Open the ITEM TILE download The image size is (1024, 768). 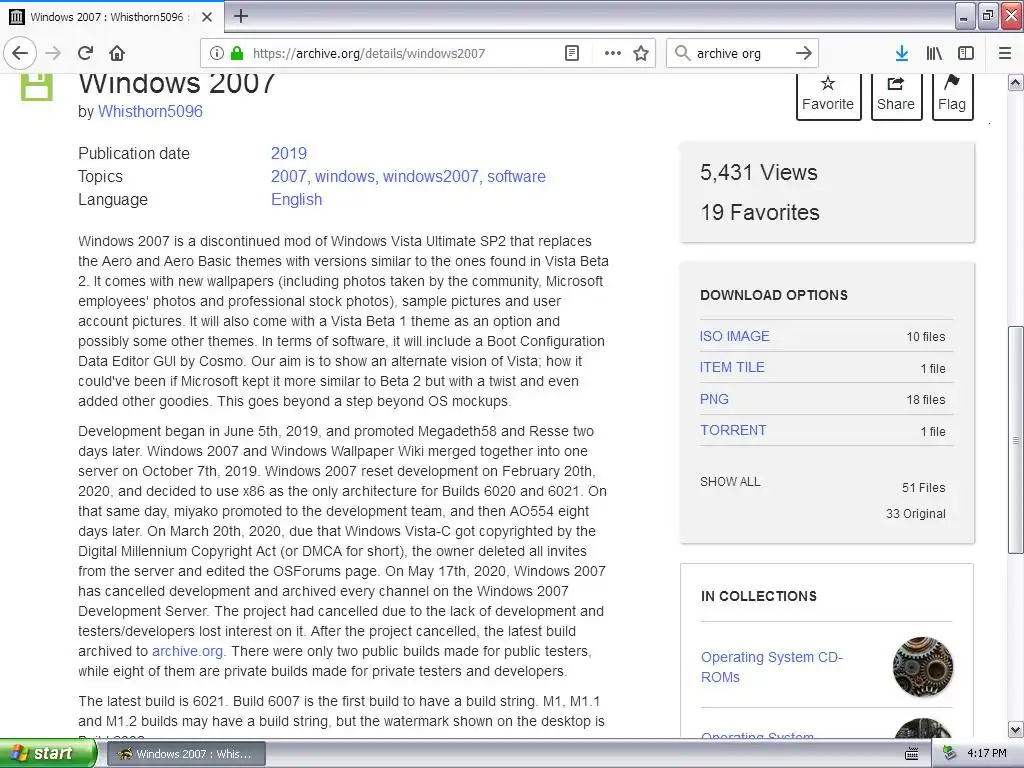[732, 368]
